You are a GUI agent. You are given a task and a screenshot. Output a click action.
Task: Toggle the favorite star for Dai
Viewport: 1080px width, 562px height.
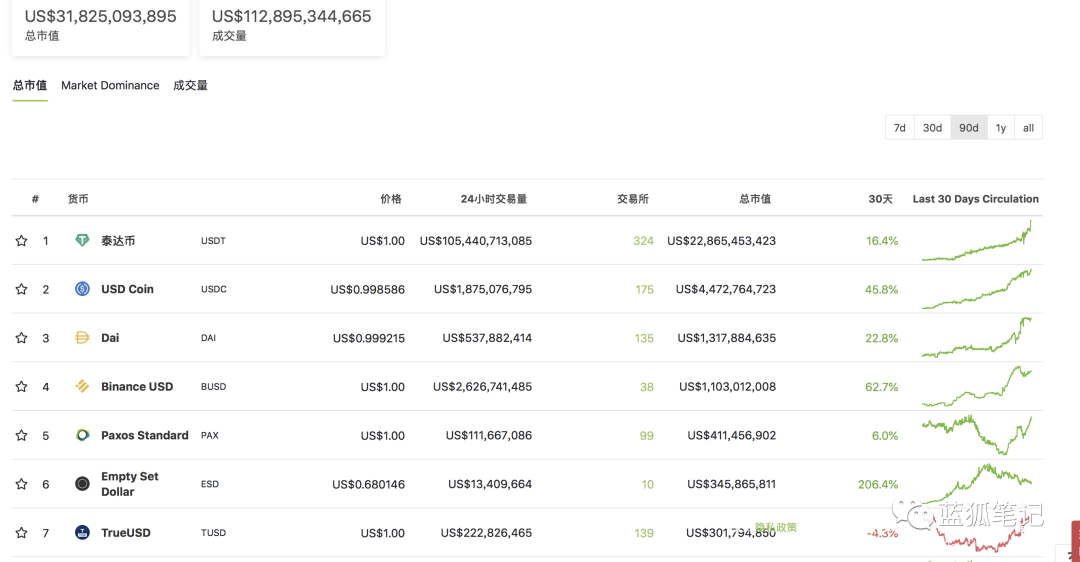point(21,337)
